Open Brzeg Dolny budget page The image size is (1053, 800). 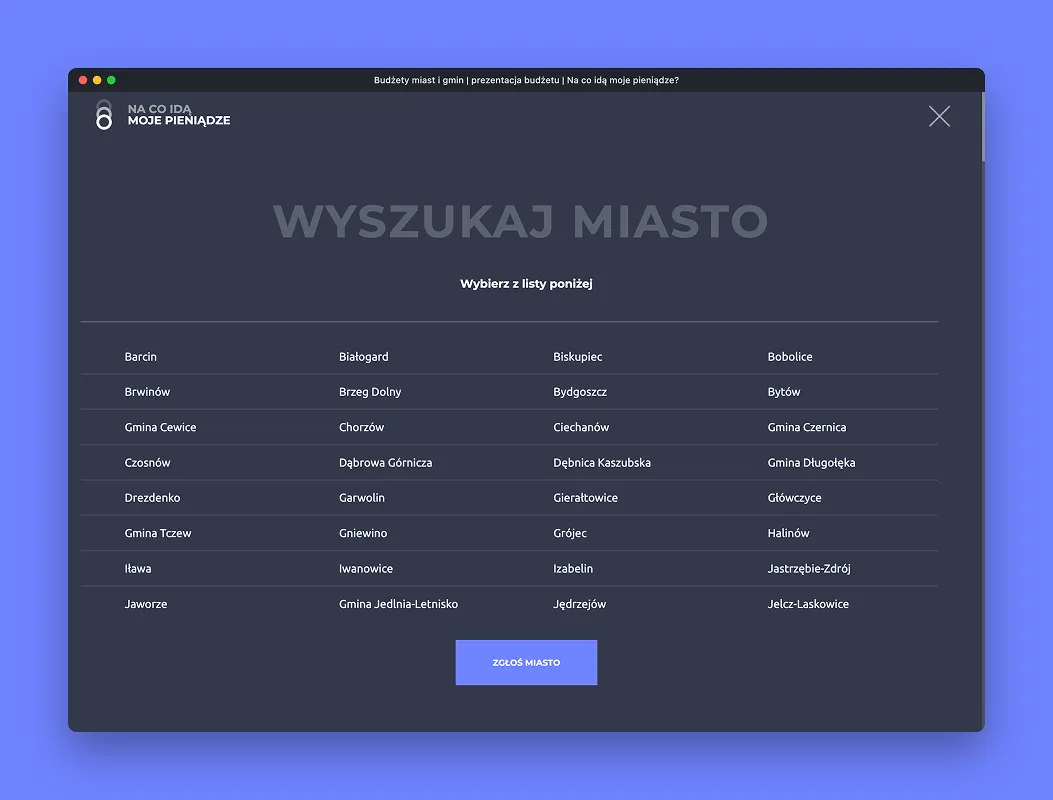[370, 392]
